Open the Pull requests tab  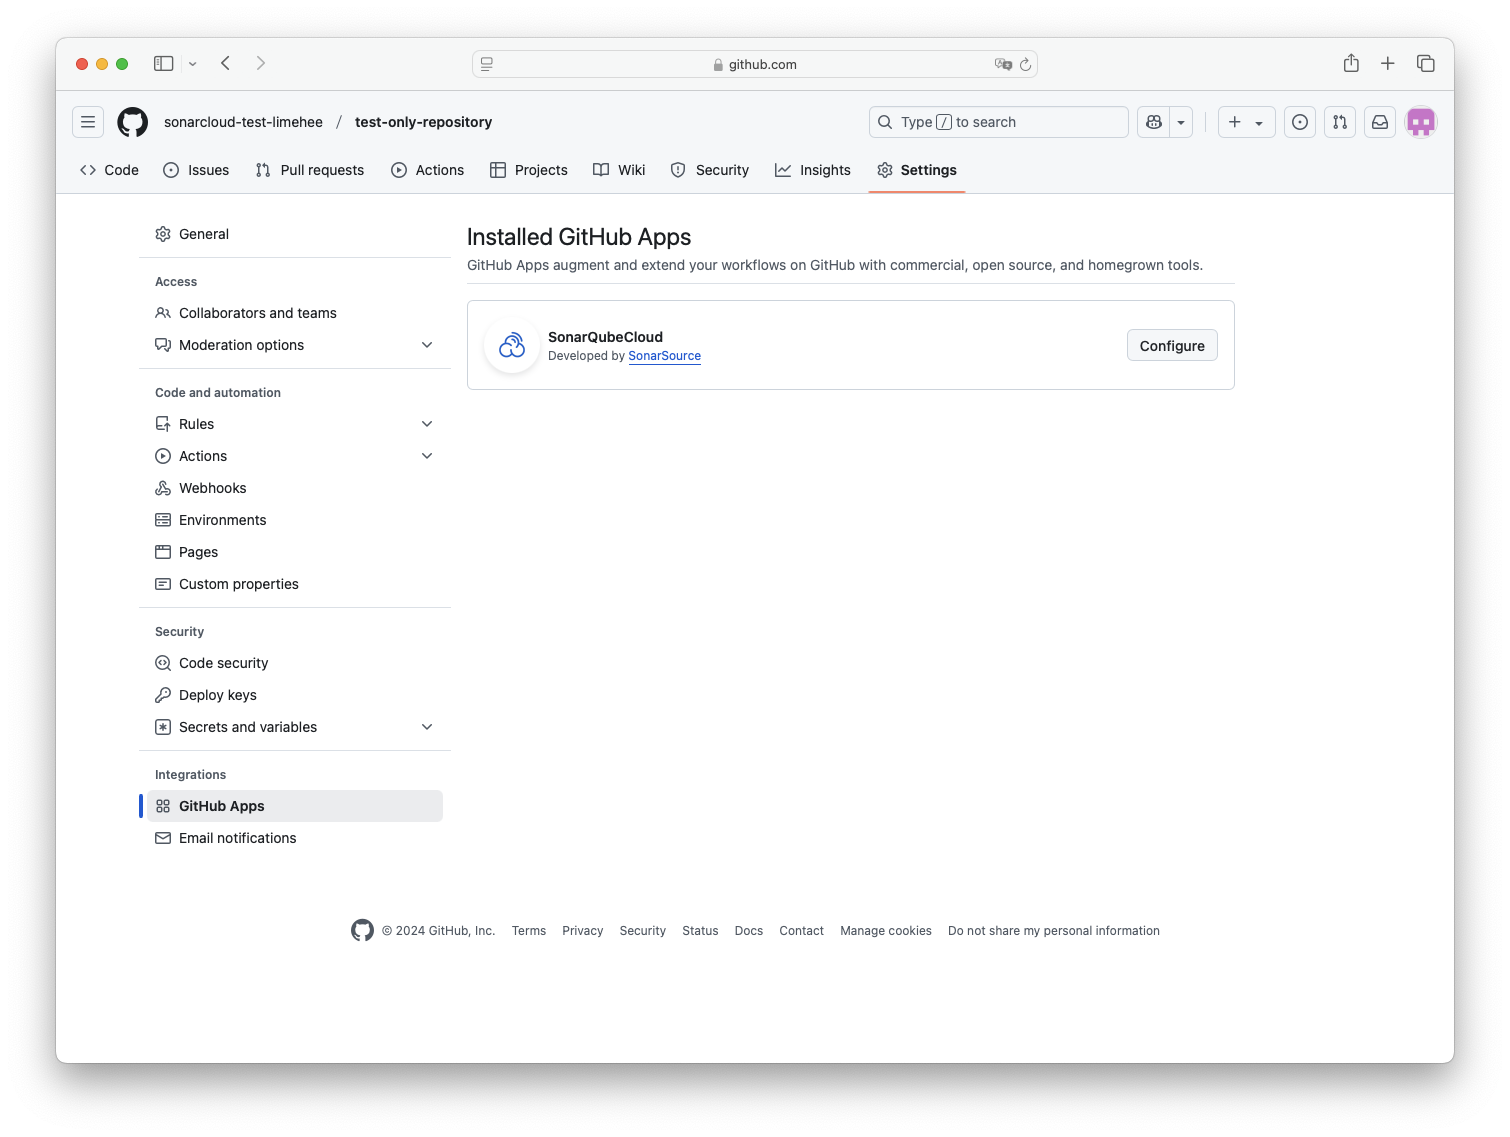click(x=310, y=170)
